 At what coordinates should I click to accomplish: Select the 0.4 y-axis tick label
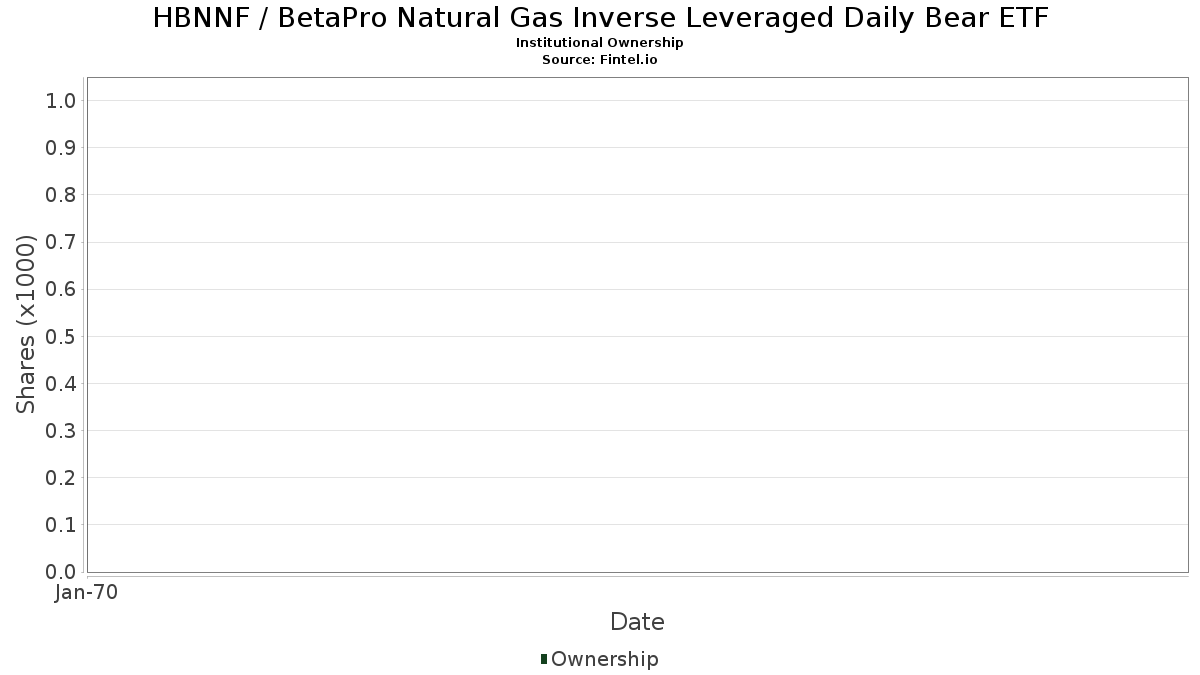(61, 383)
